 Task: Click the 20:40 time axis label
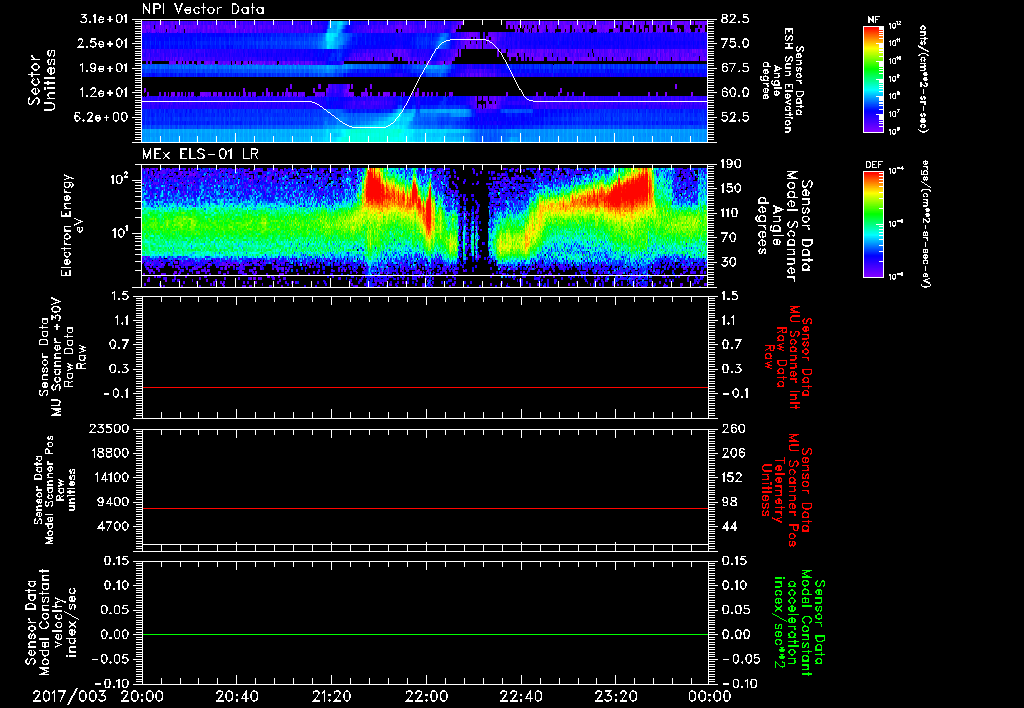click(236, 696)
